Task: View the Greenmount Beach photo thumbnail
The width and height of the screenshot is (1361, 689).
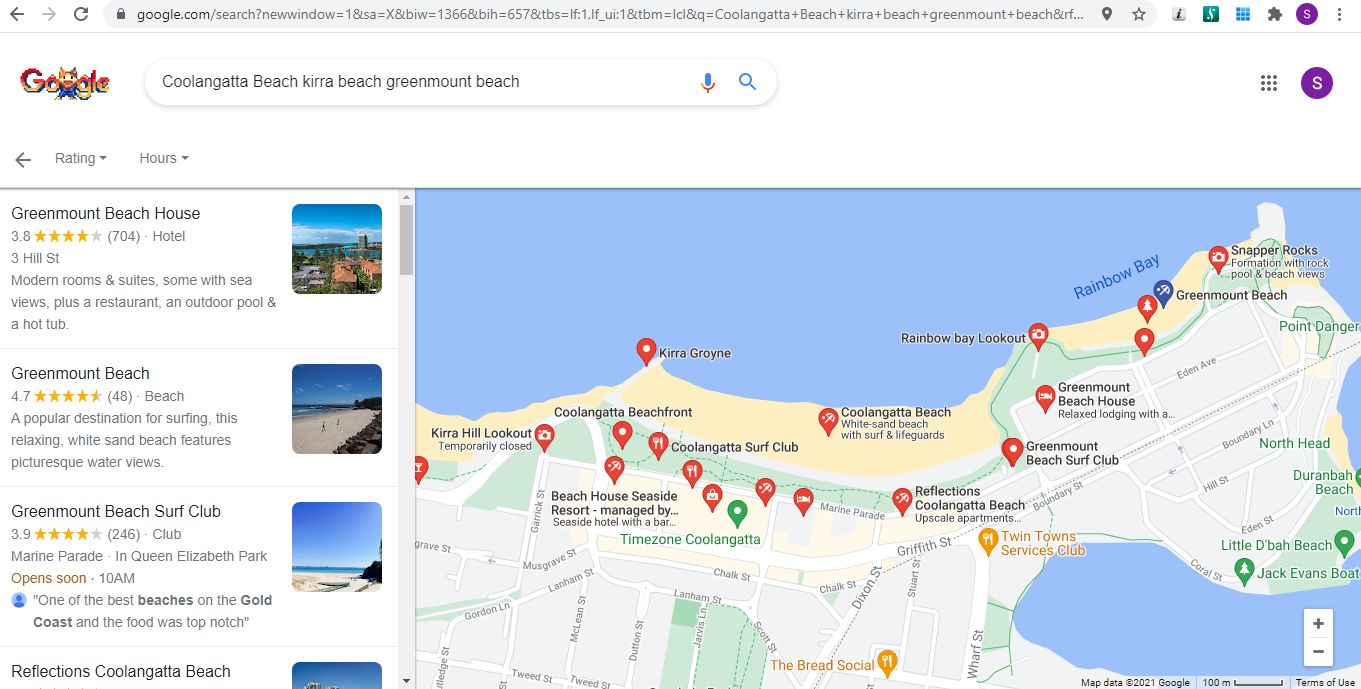Action: coord(337,409)
